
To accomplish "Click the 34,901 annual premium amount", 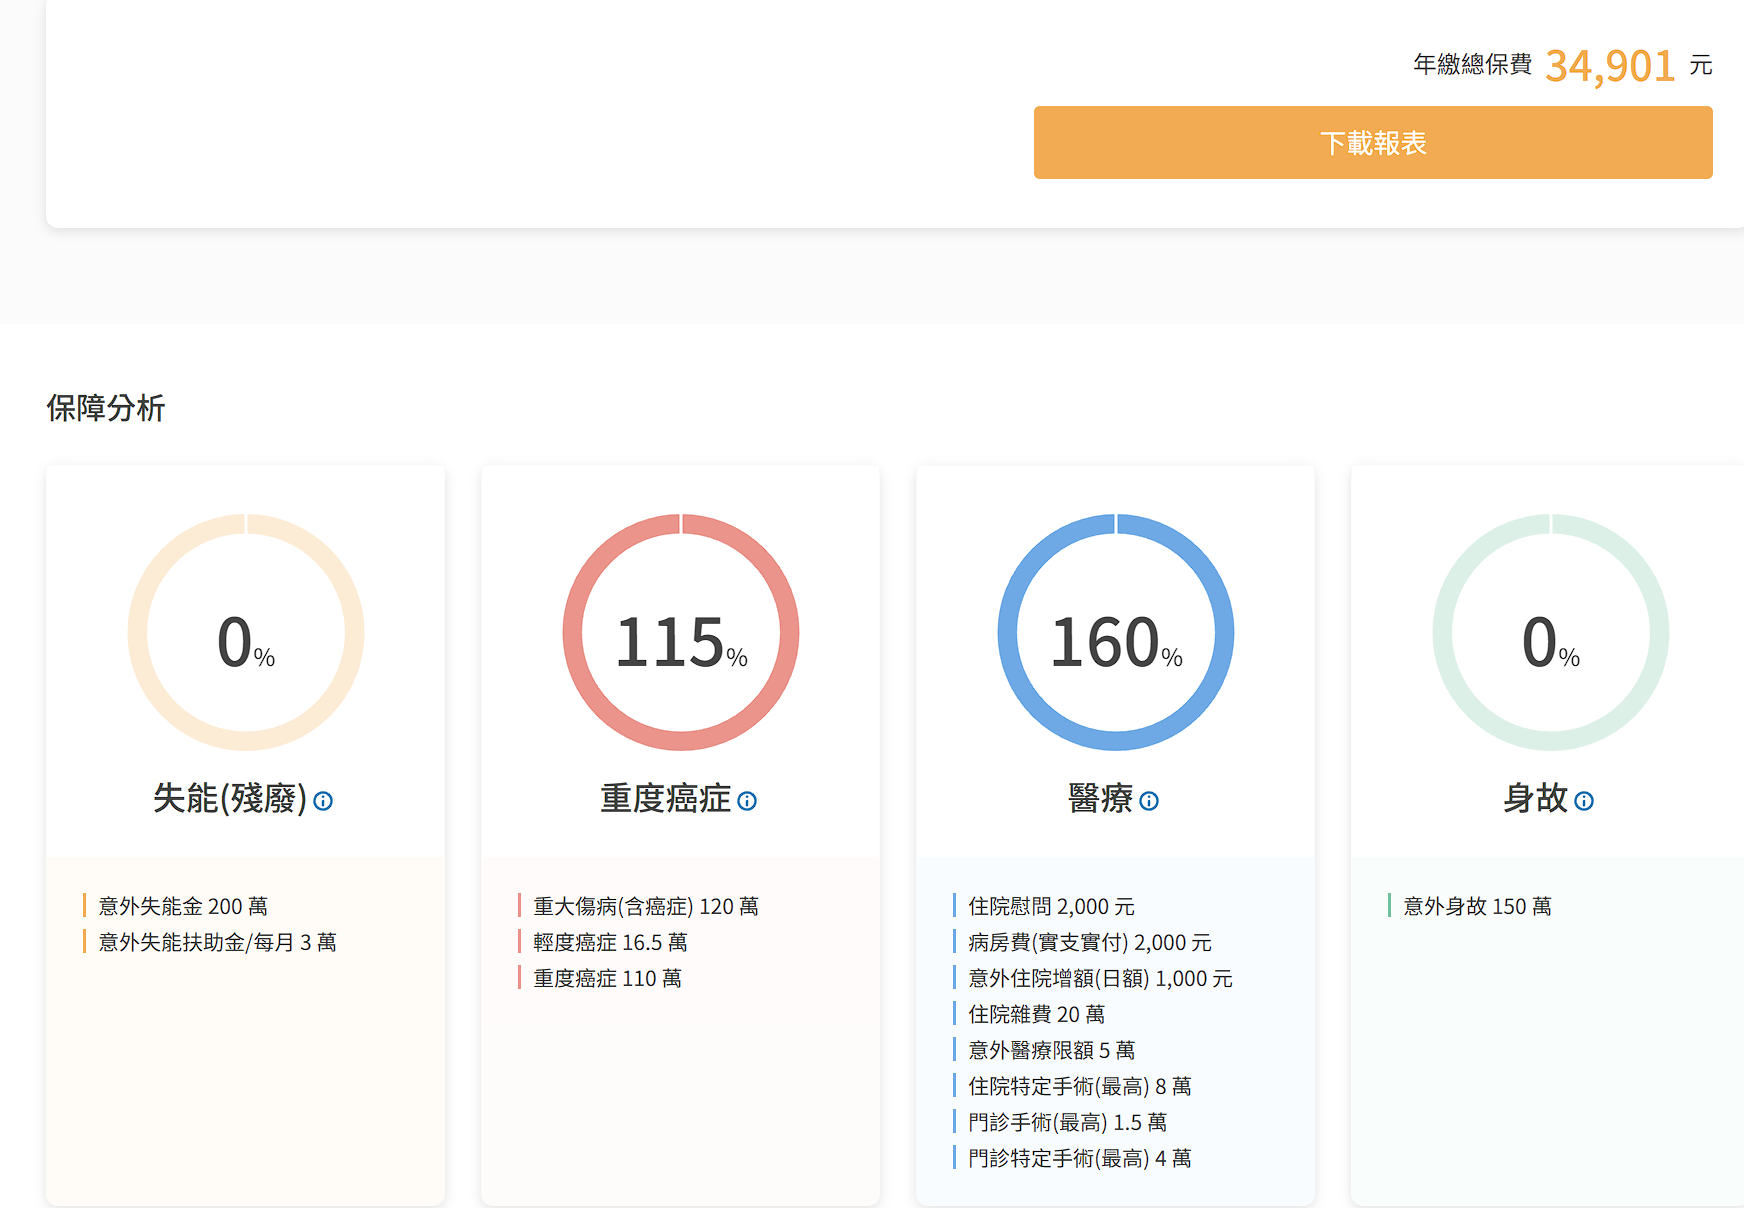I will click(x=1610, y=66).
